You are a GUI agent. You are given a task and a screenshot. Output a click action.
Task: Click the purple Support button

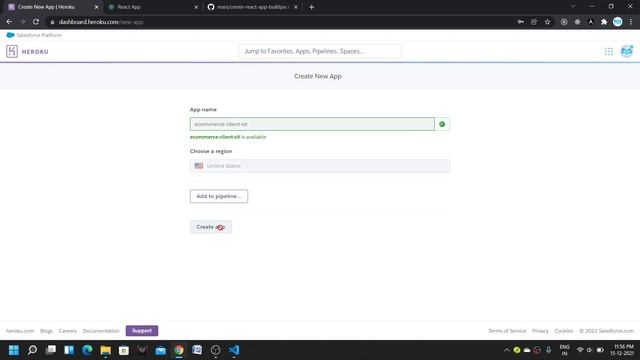[142, 331]
